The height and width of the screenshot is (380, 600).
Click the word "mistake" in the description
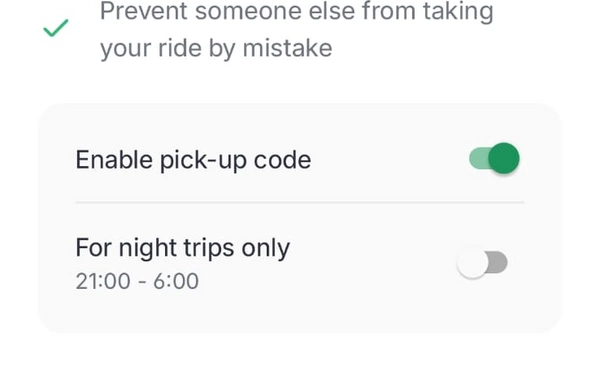[287, 48]
